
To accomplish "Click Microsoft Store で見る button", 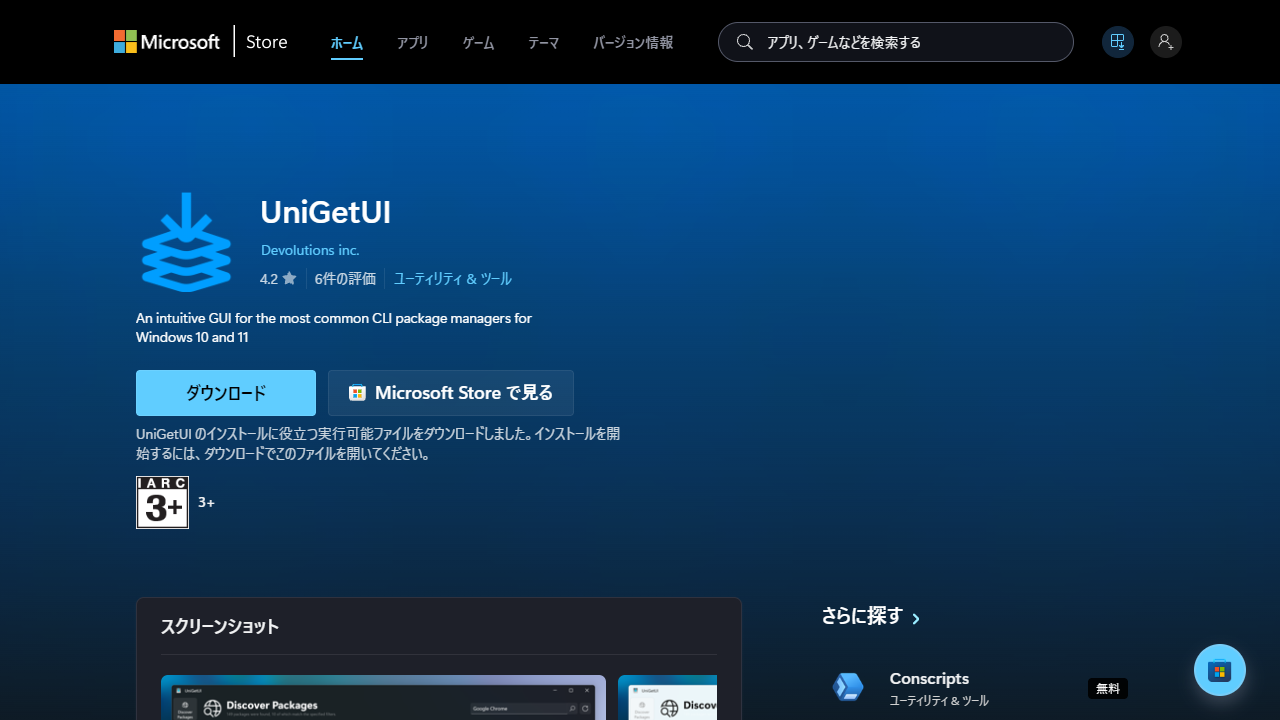I will (451, 393).
